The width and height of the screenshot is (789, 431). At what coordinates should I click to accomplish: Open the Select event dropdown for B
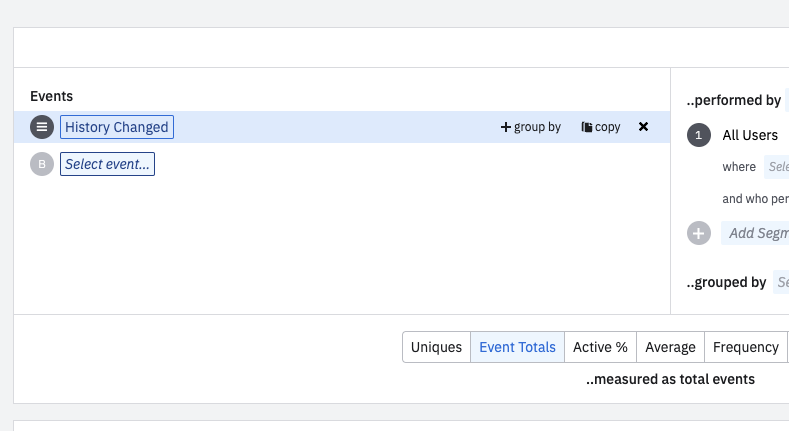[x=108, y=164]
